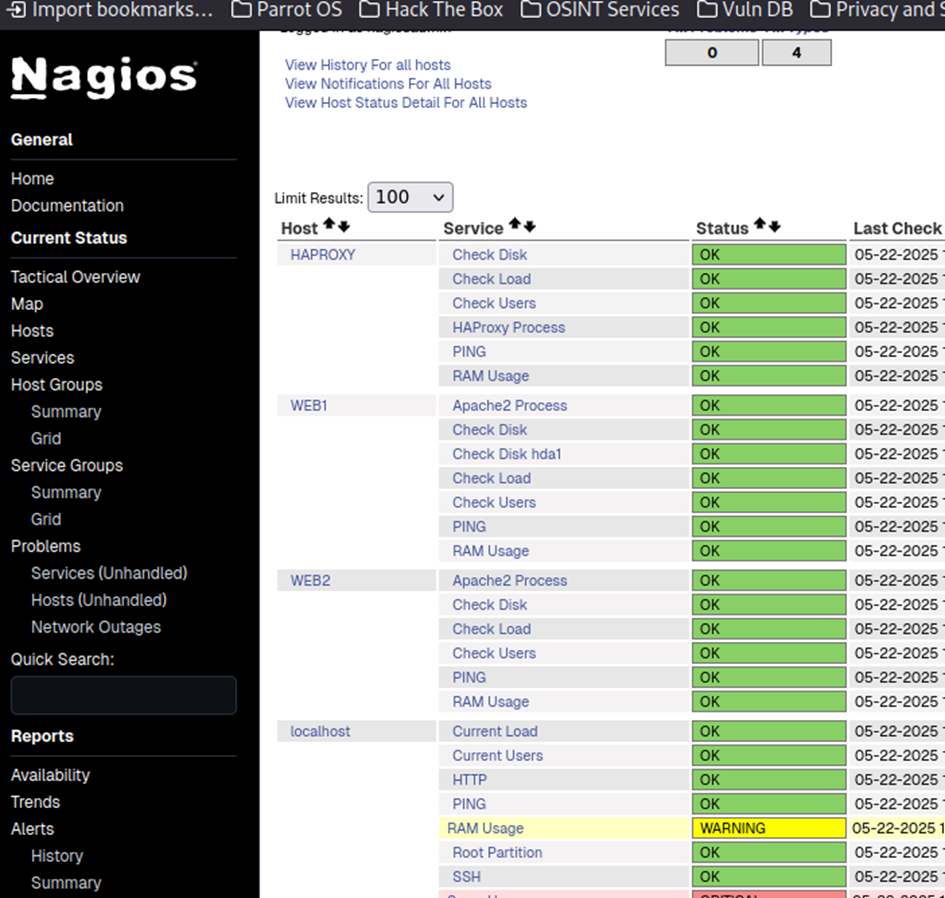Open the Problems page in the sidebar

tap(46, 546)
